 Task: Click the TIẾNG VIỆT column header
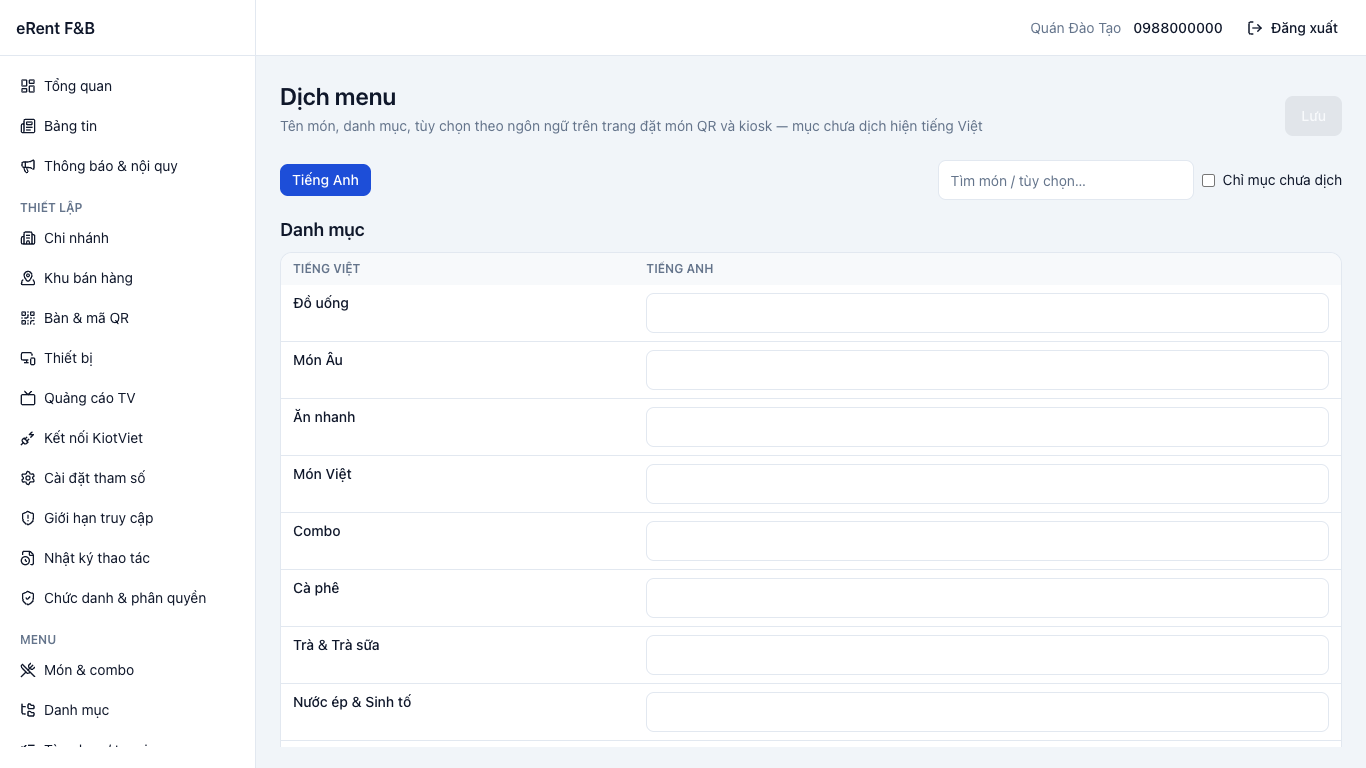[326, 269]
